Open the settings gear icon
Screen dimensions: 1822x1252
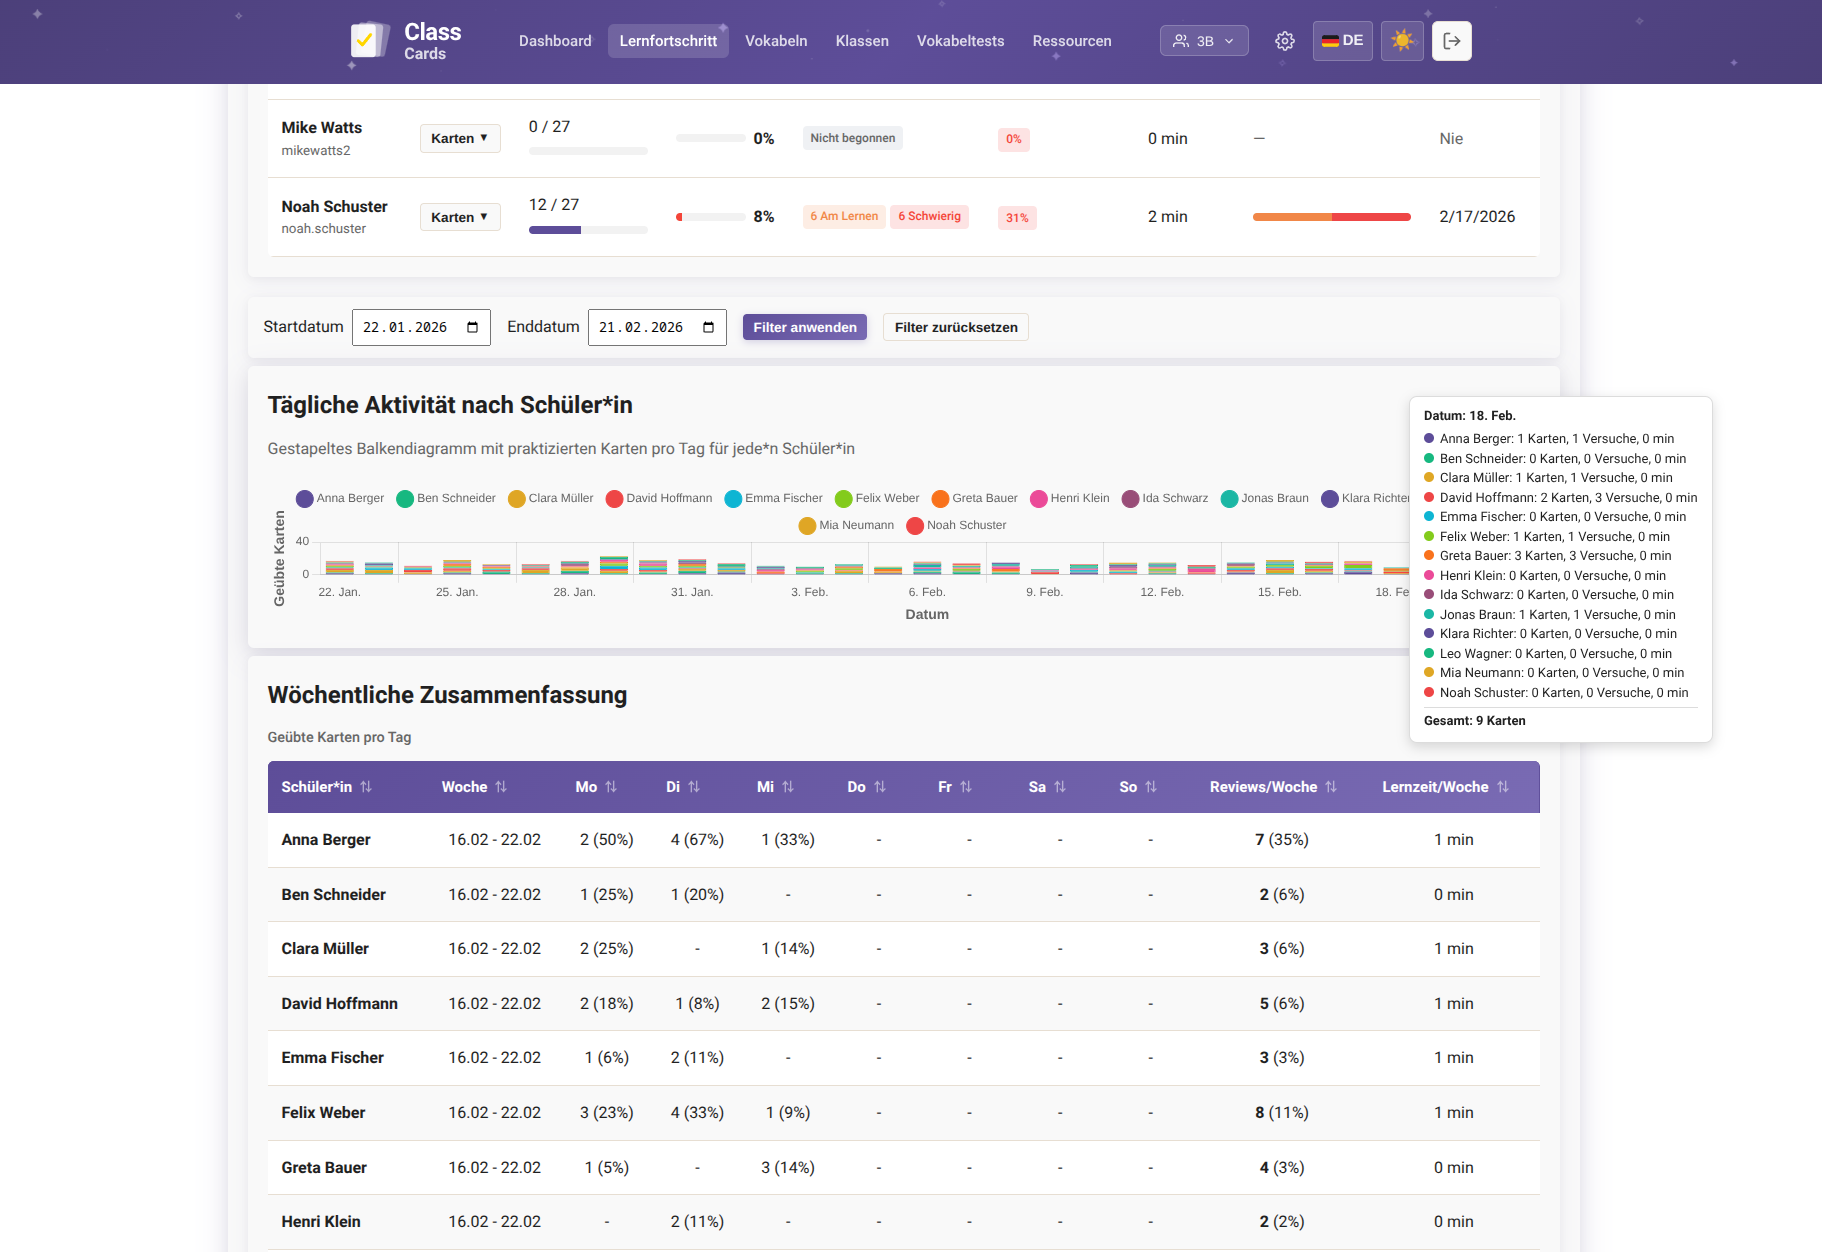coord(1284,41)
